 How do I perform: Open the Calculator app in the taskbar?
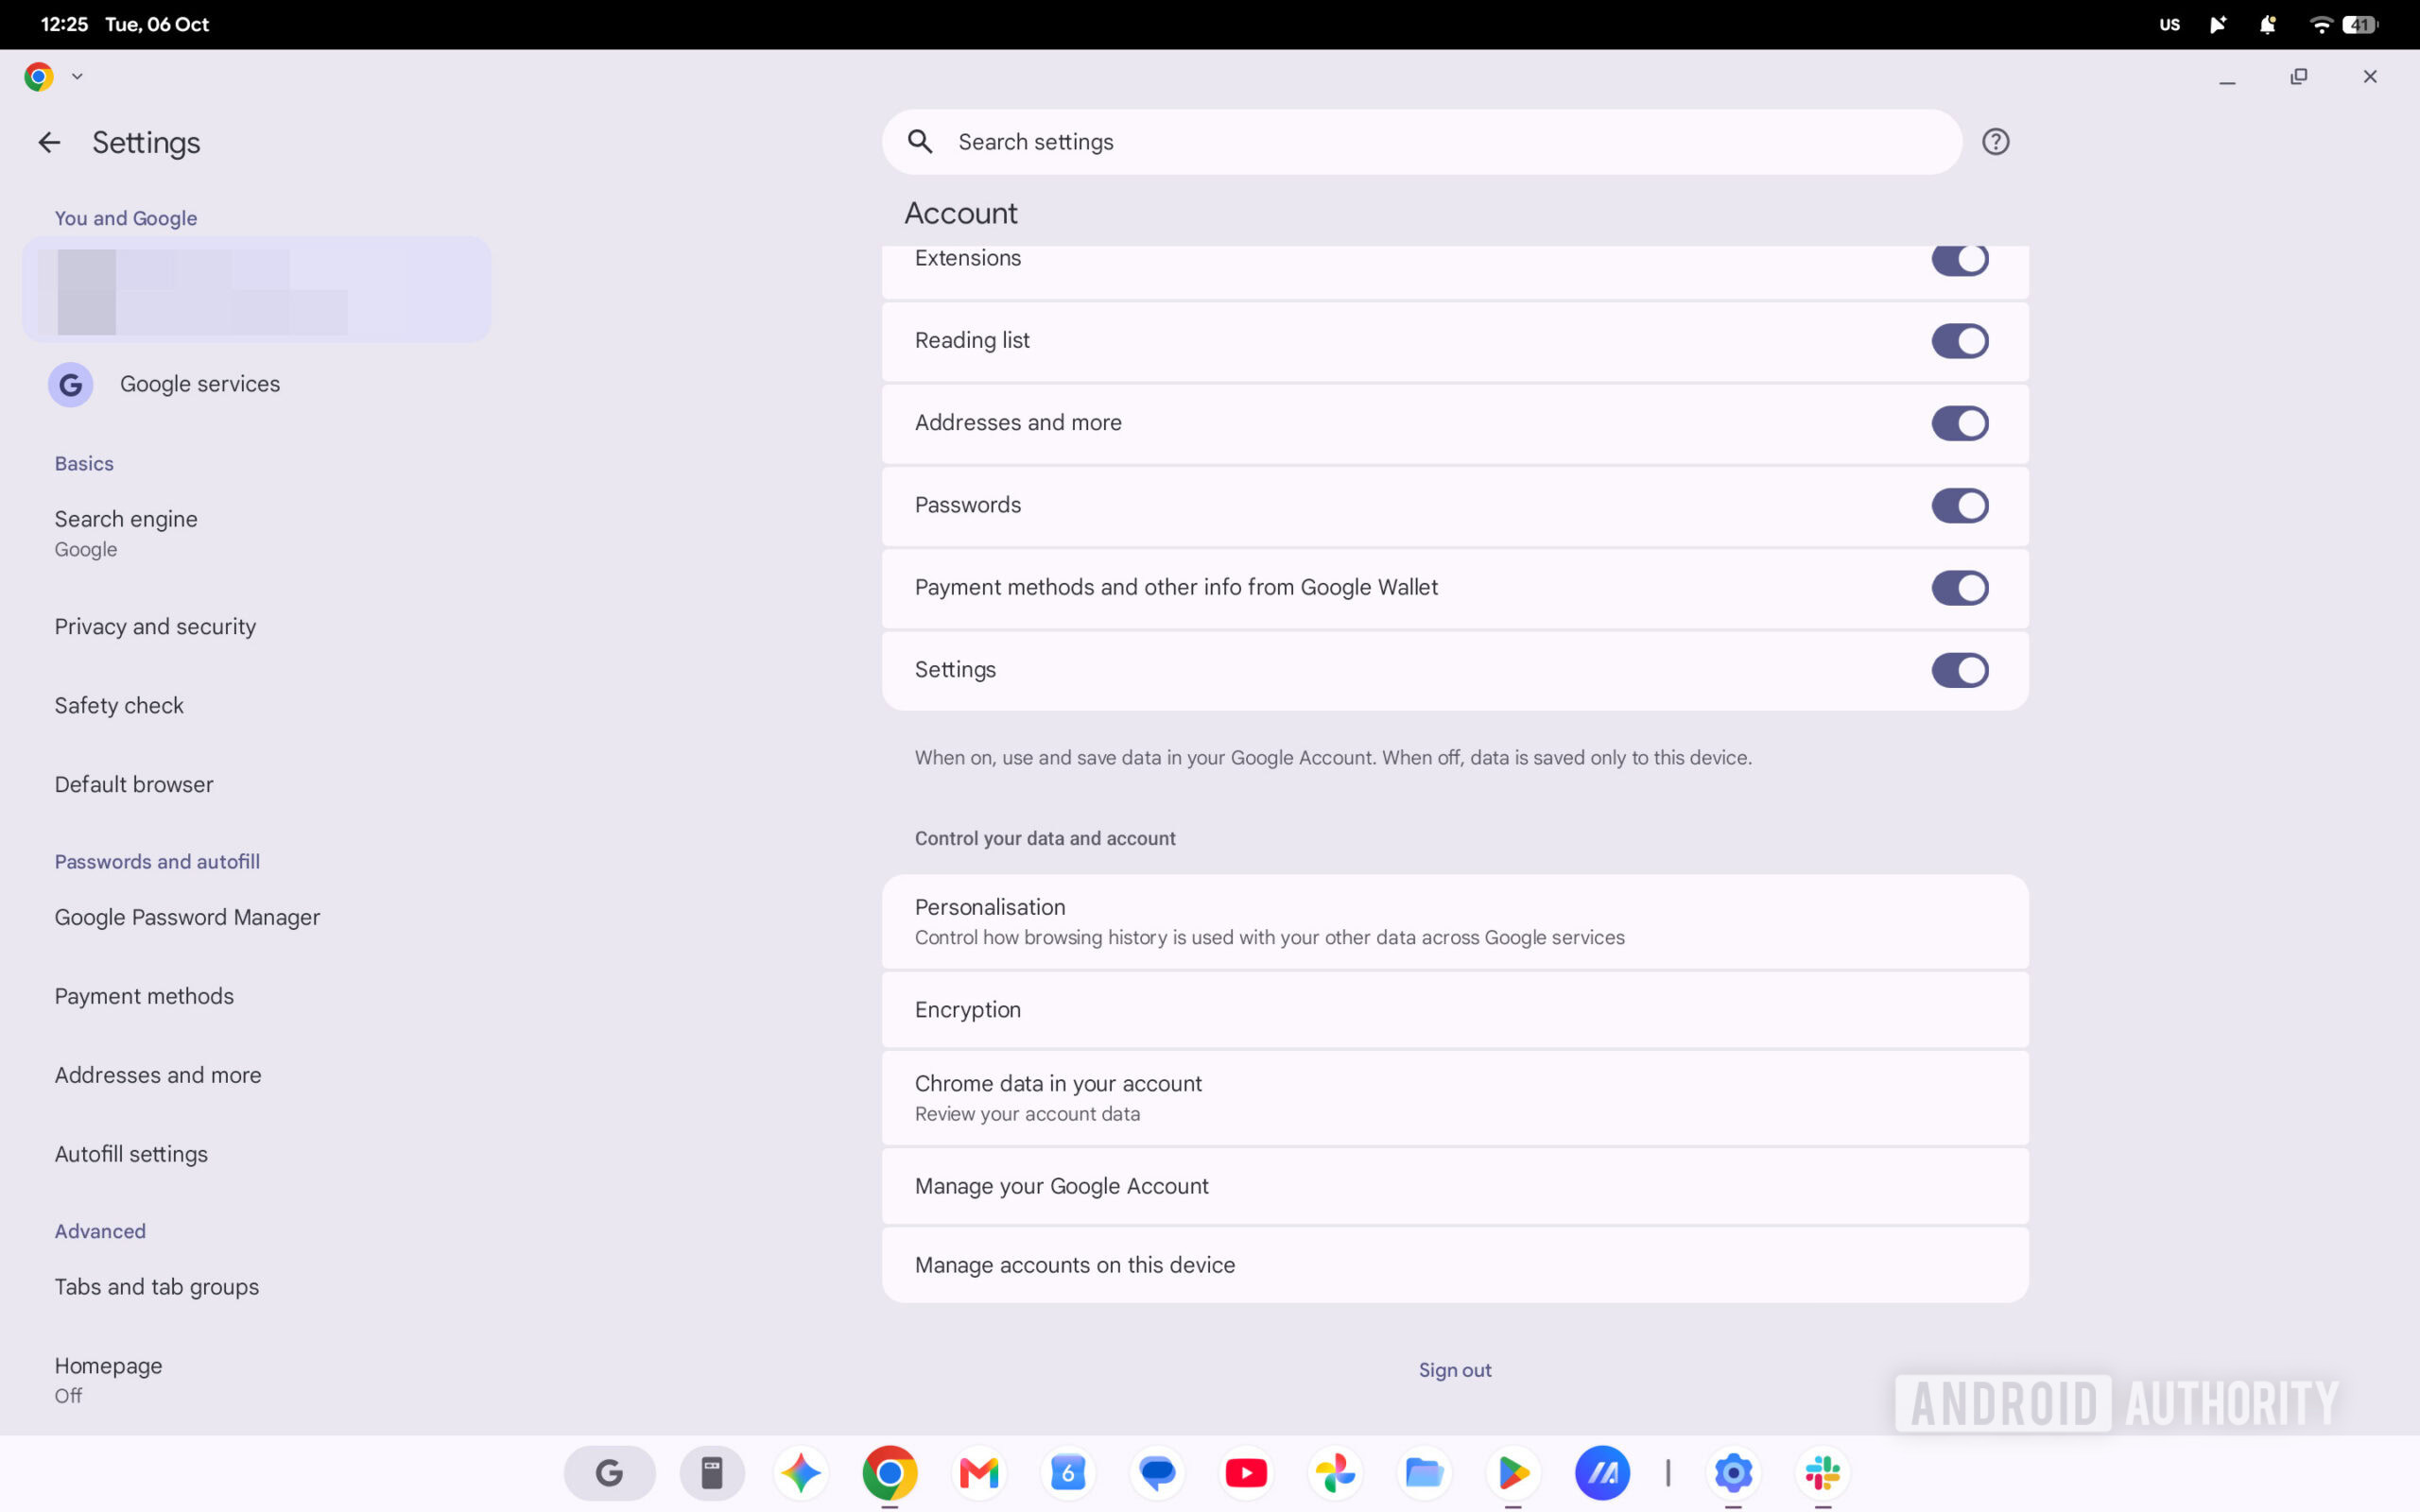click(712, 1472)
